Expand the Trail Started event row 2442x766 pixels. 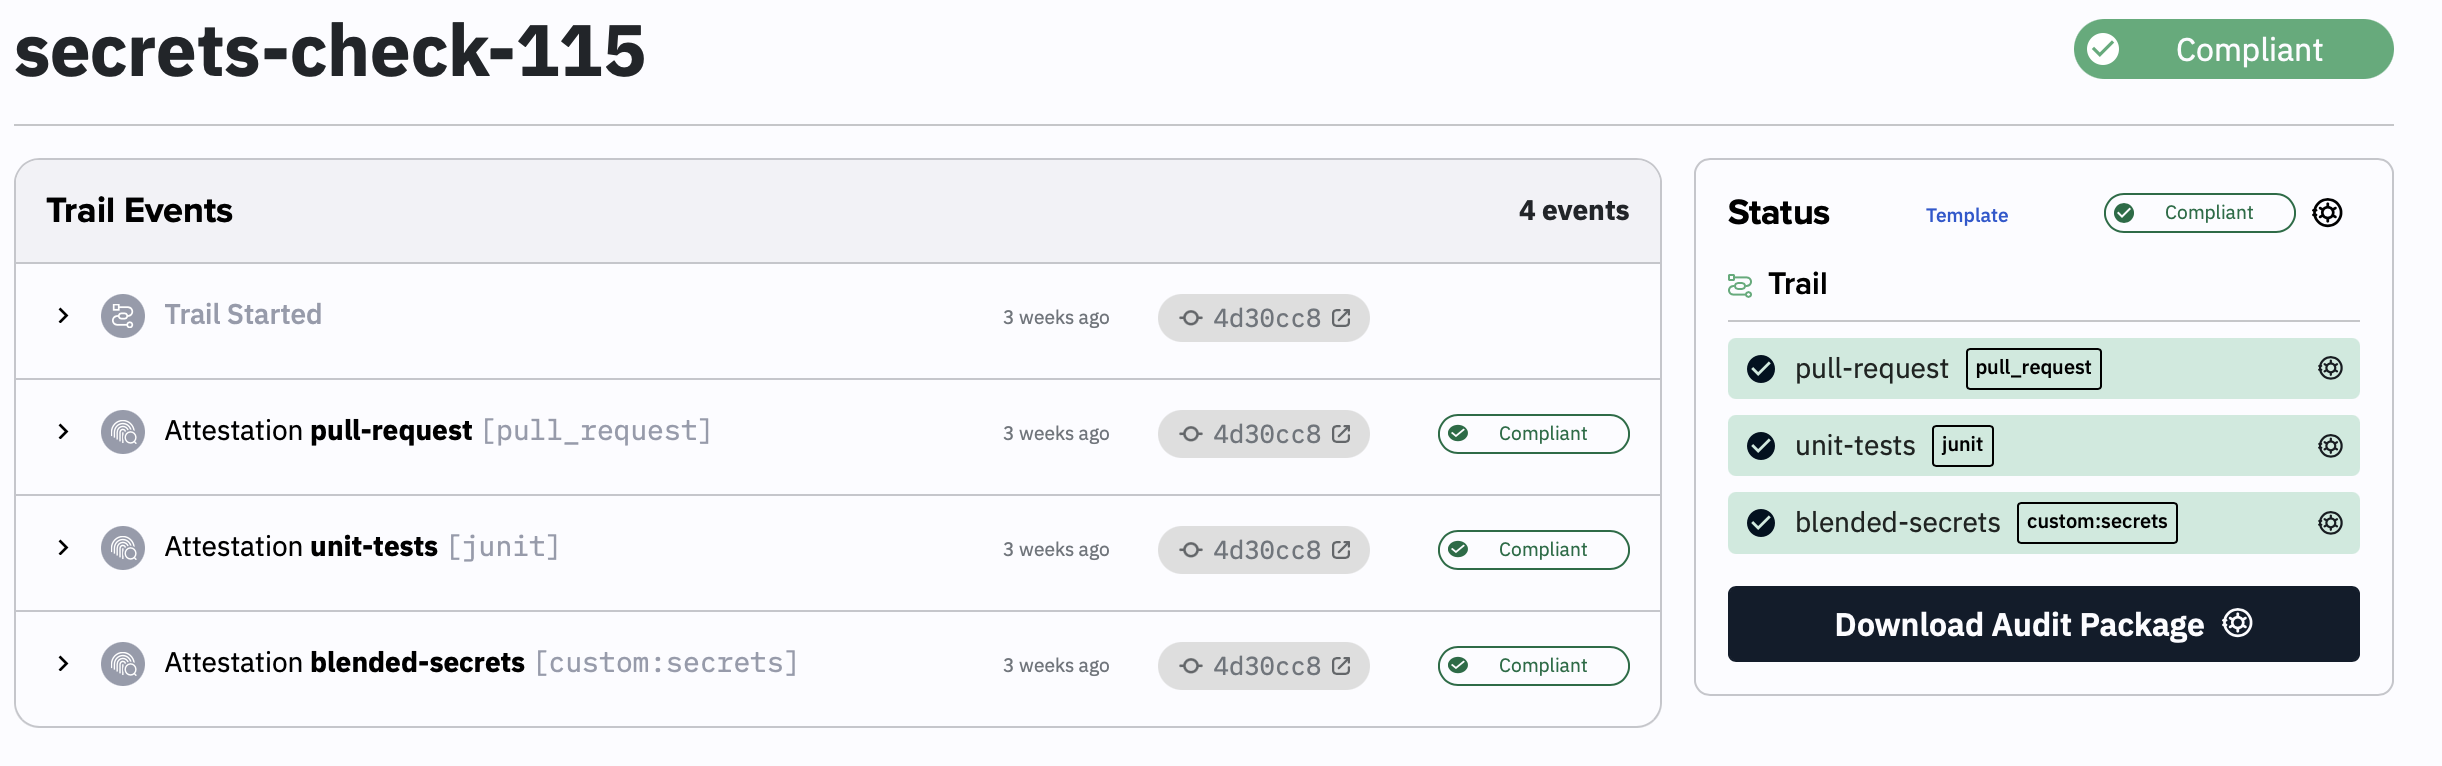(x=63, y=316)
